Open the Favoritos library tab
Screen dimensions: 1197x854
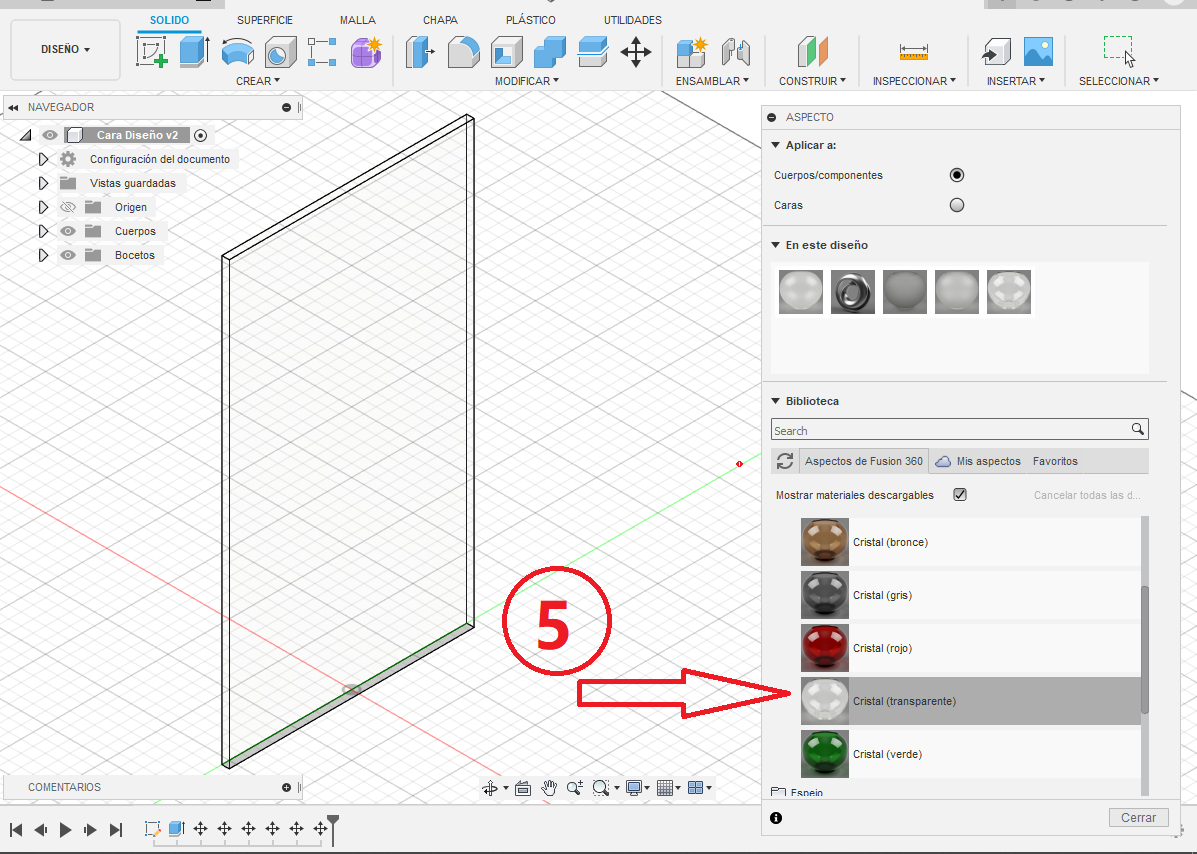coord(1055,461)
